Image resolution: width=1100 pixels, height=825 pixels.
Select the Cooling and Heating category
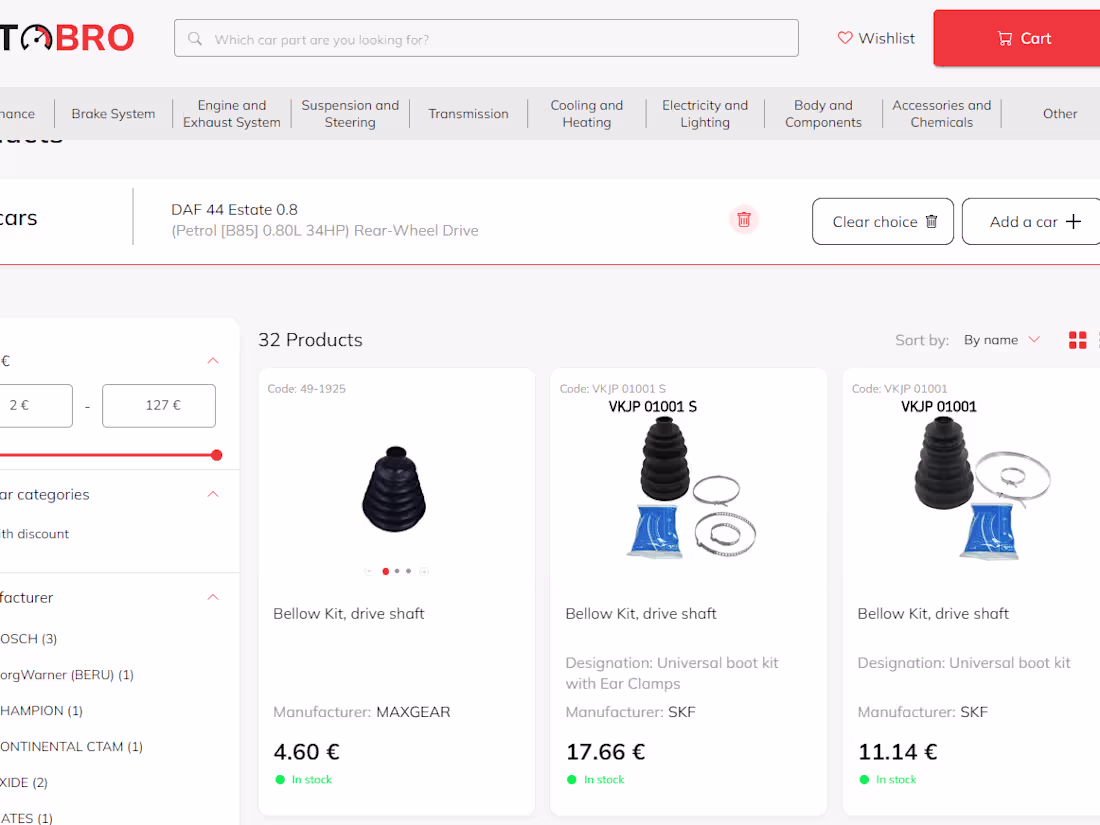coord(586,113)
